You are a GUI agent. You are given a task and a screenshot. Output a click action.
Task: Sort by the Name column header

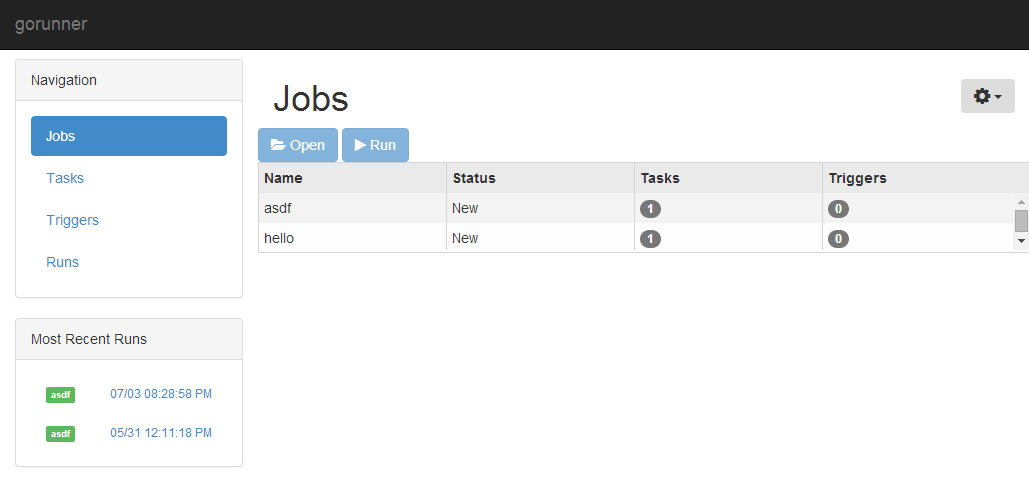352,178
